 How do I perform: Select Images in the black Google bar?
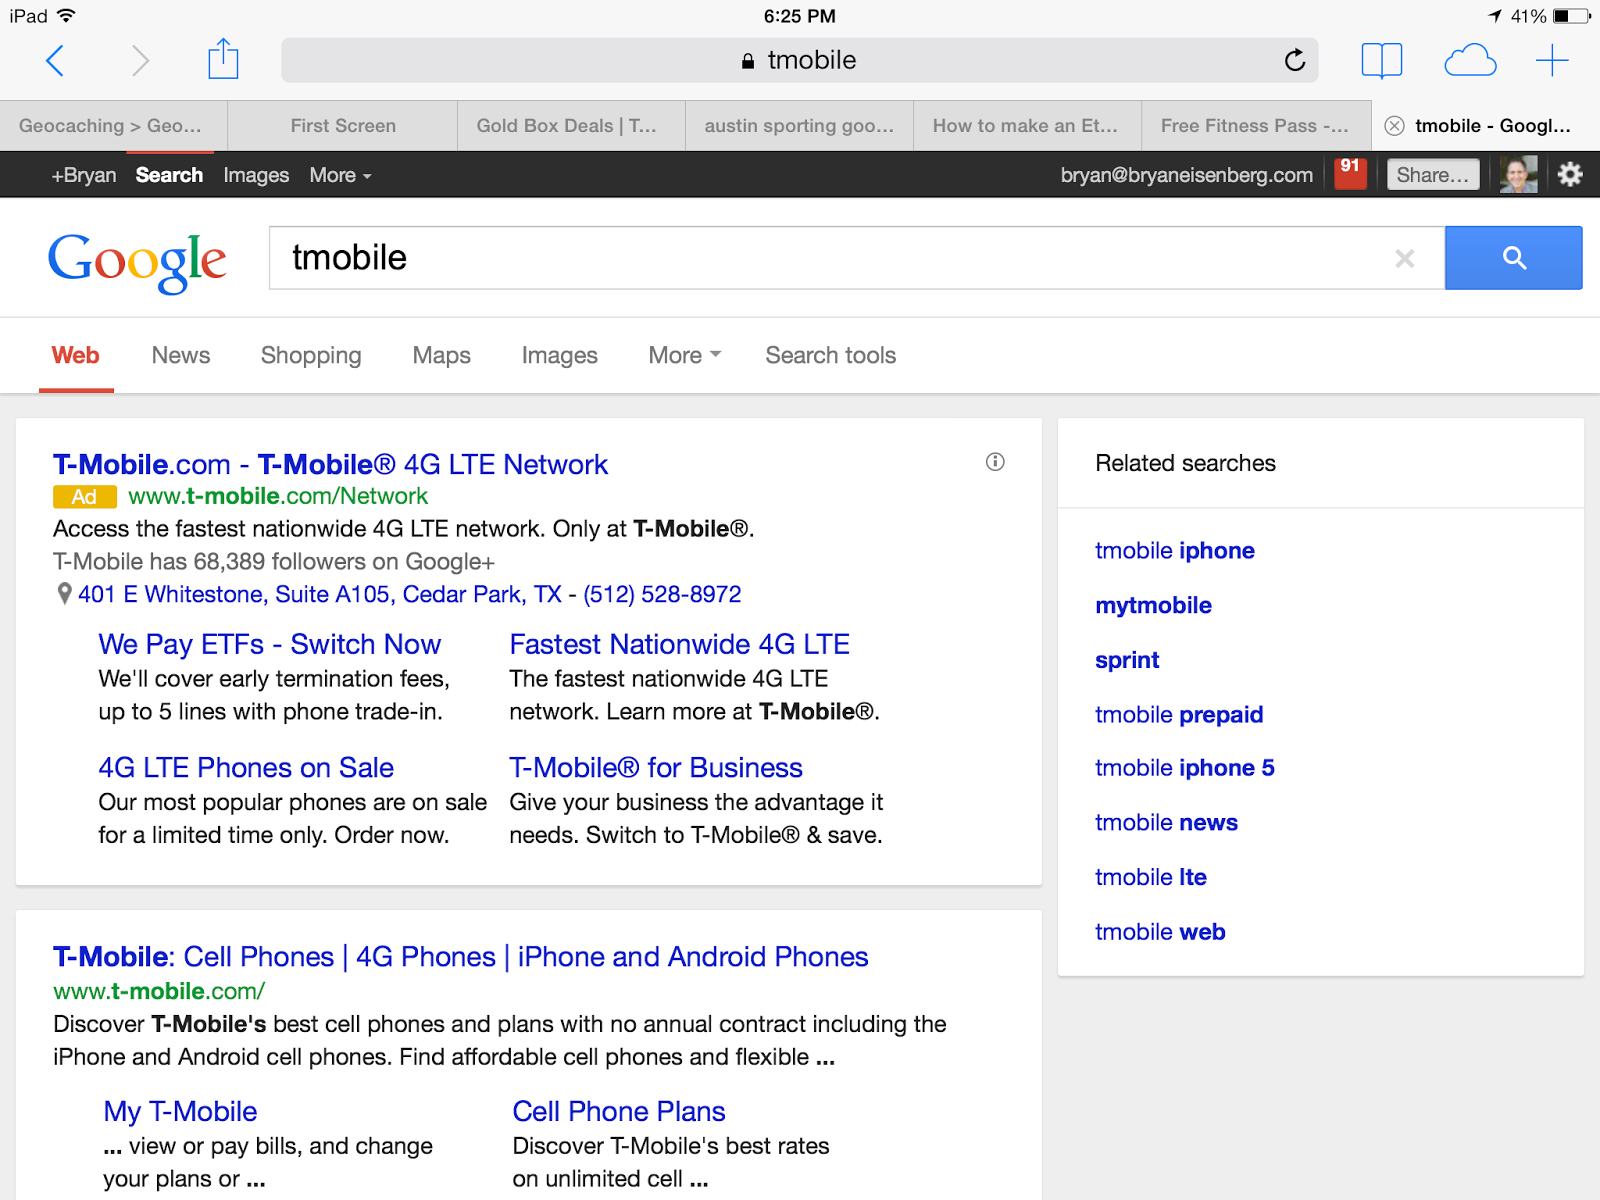pos(256,175)
